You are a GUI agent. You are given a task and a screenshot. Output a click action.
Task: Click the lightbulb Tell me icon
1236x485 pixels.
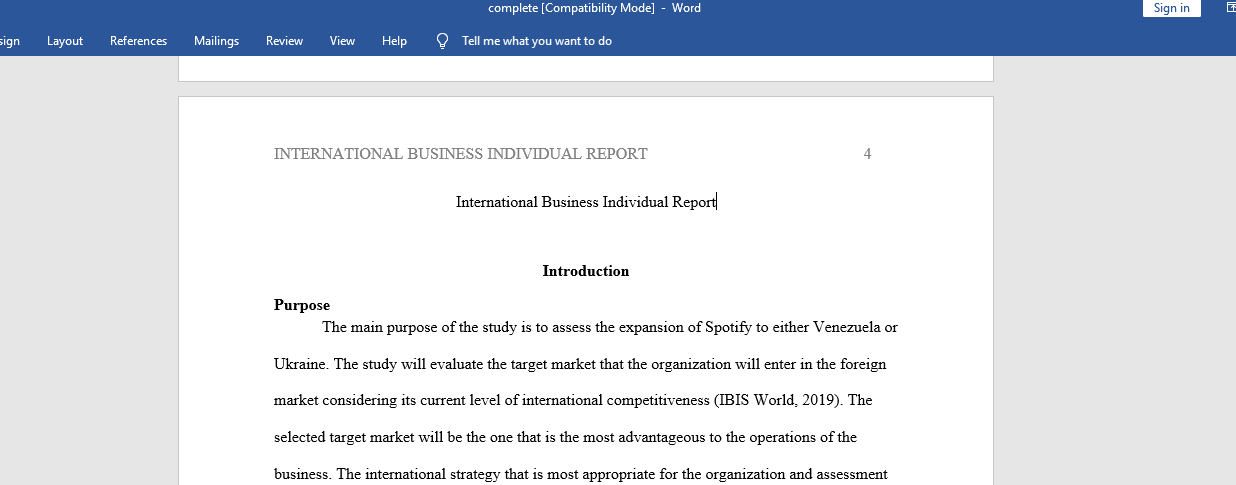click(x=442, y=41)
